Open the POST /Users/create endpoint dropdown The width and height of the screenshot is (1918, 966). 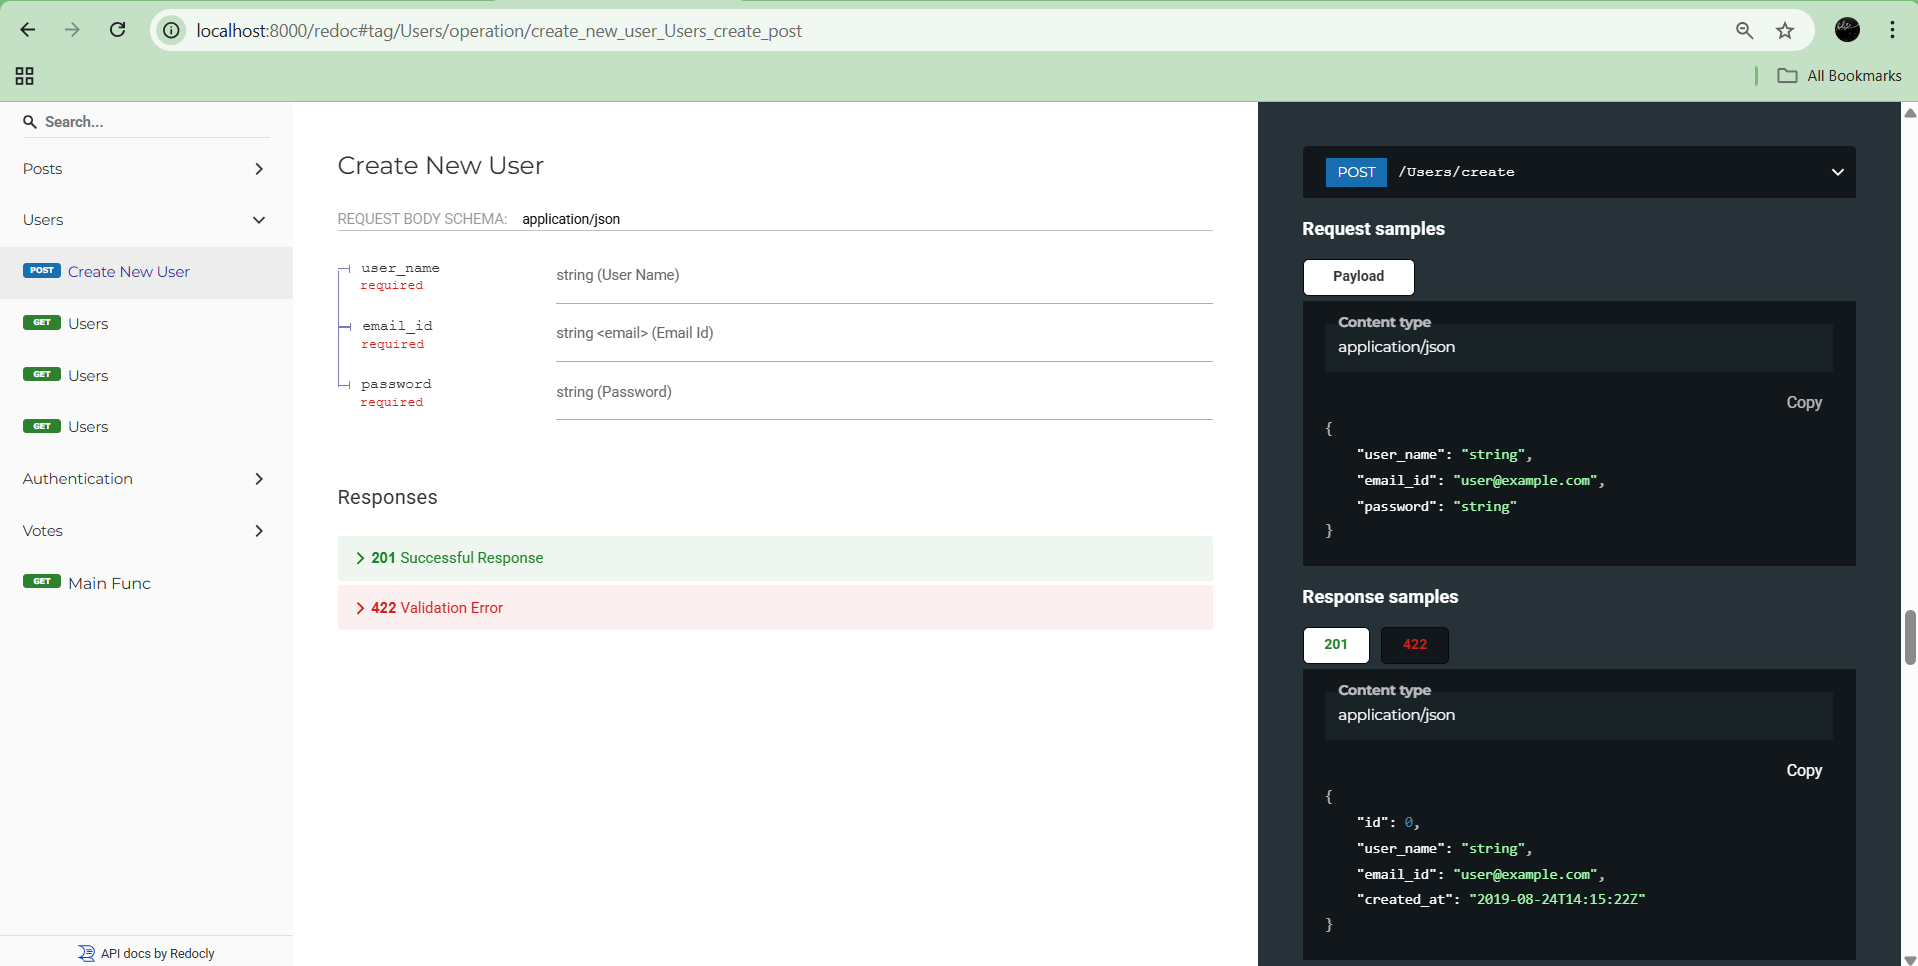point(1837,171)
